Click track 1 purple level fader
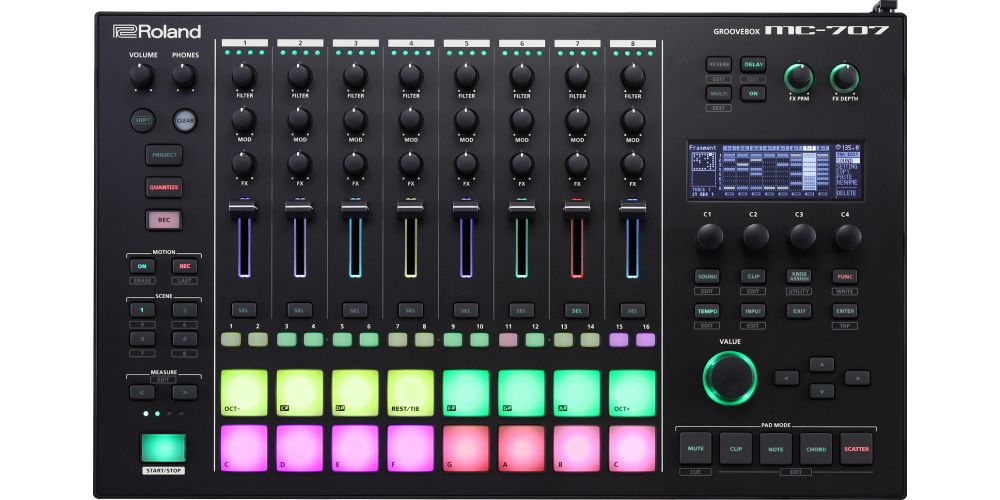Viewport: 1000px width, 500px height. [244, 210]
